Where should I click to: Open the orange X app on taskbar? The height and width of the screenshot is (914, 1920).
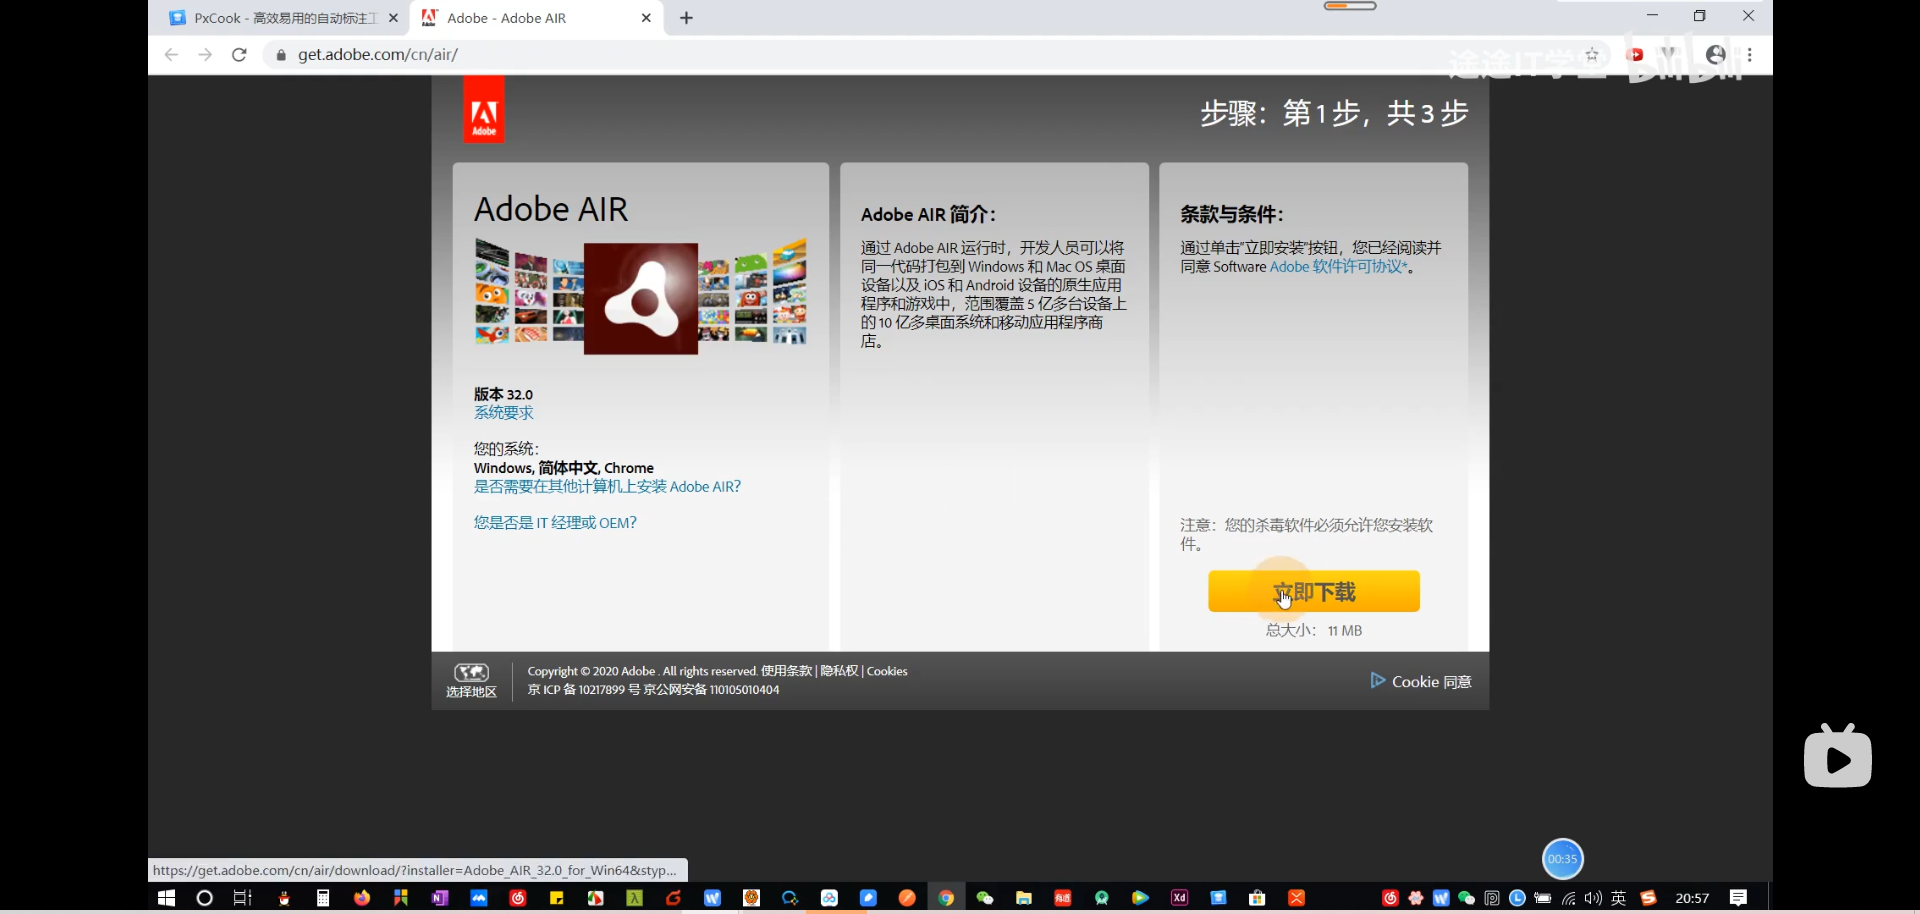[x=1297, y=898]
